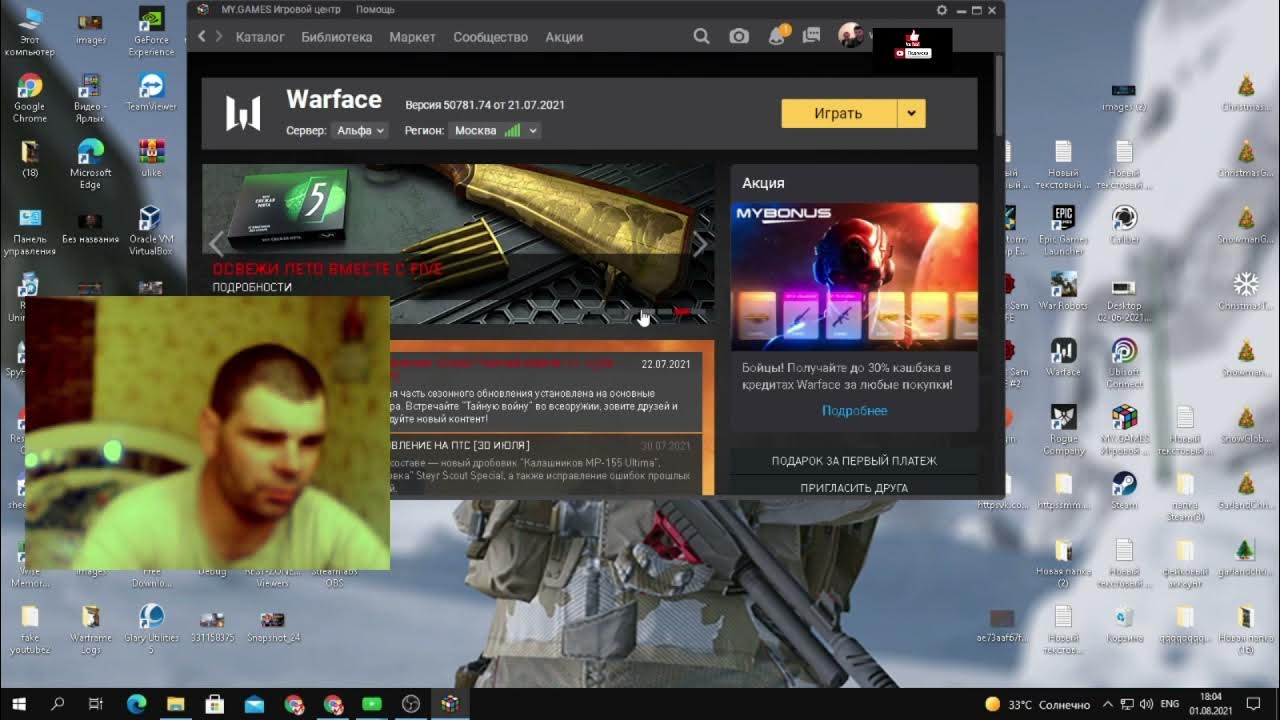Click the user profile avatar
This screenshot has width=1280, height=720.
coord(851,36)
